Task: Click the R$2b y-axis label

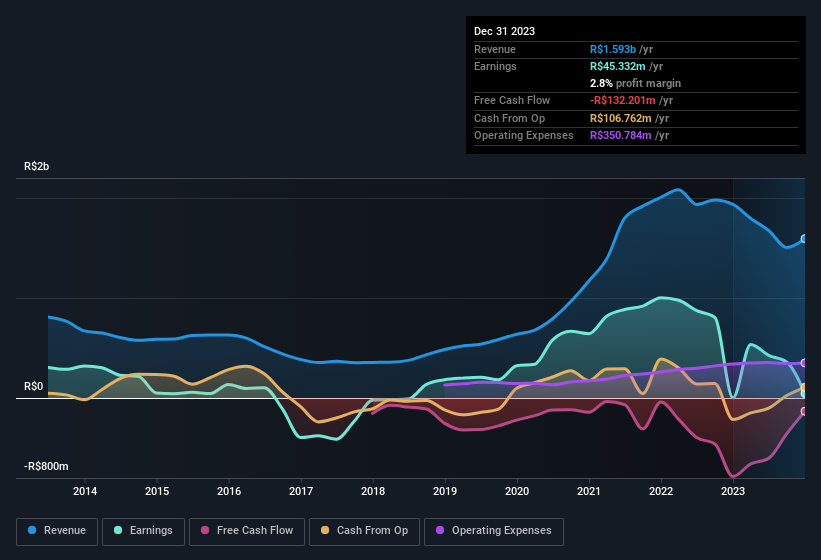Action: click(x=36, y=166)
